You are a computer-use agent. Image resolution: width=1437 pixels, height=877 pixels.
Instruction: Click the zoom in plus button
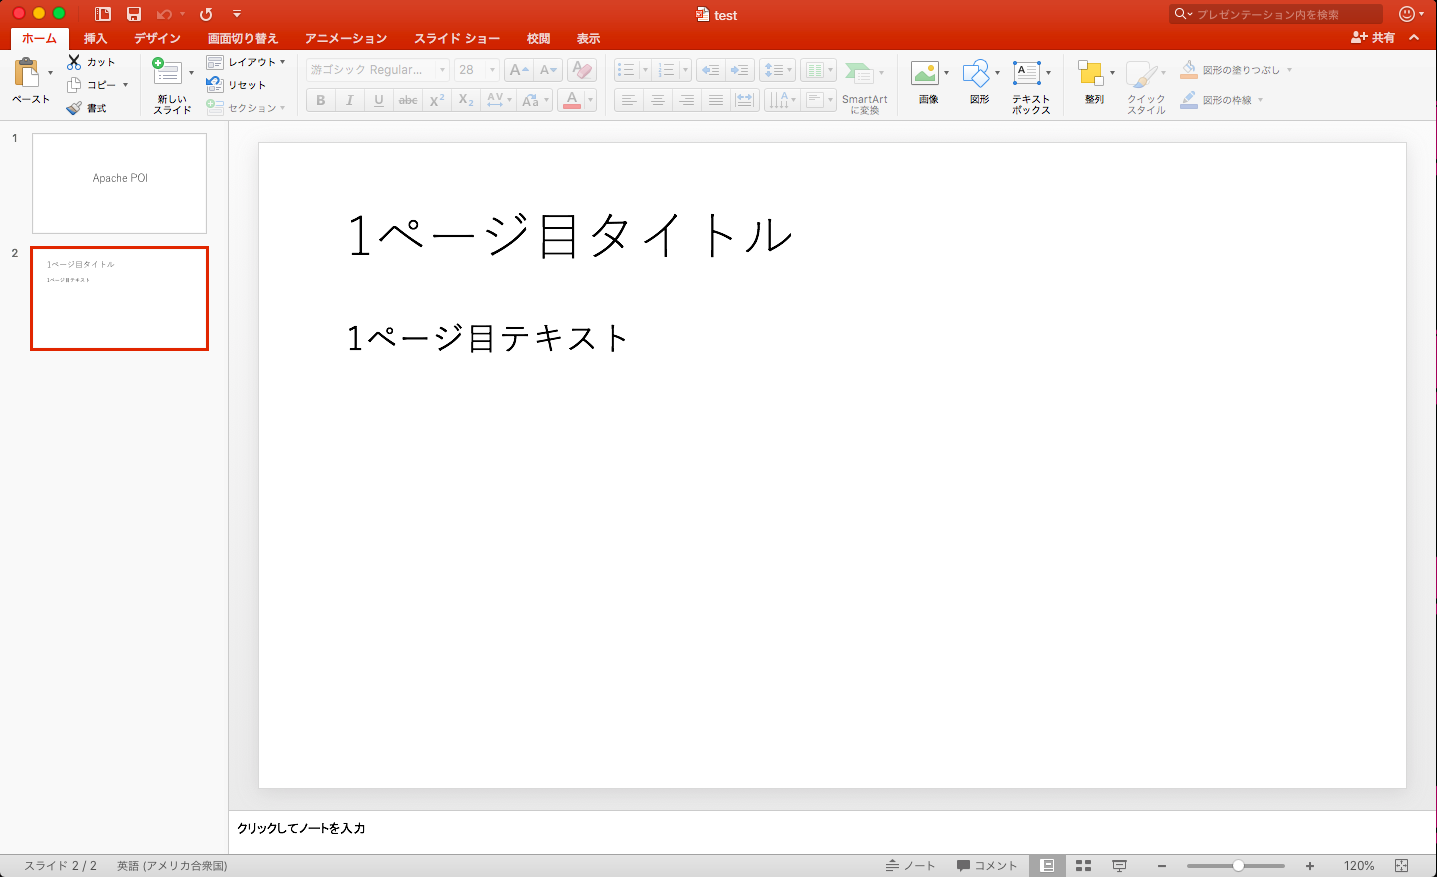1310,866
